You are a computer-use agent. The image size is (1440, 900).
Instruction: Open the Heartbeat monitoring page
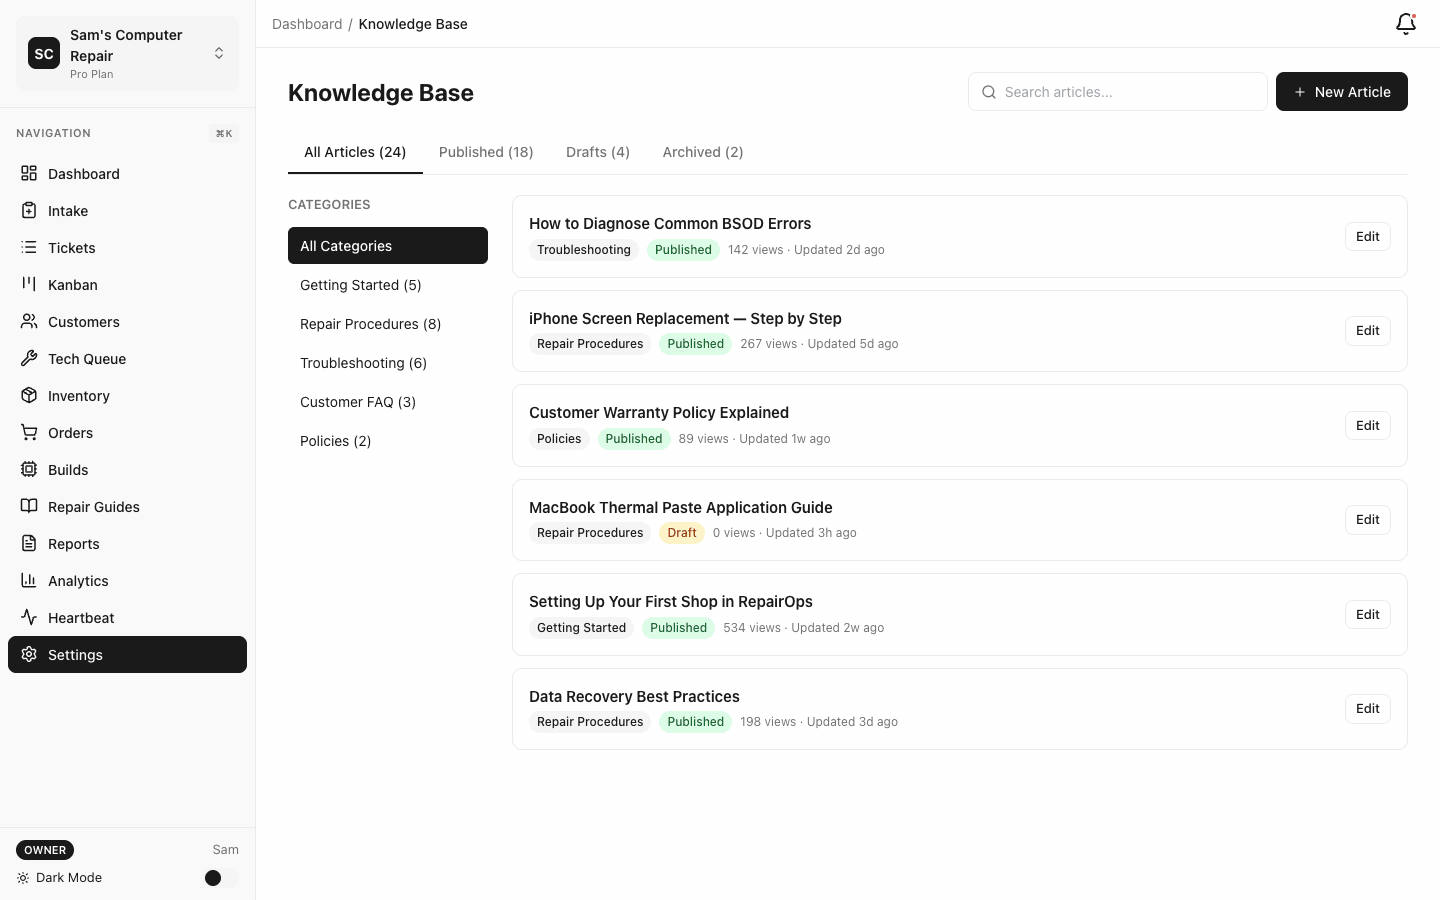coord(80,618)
